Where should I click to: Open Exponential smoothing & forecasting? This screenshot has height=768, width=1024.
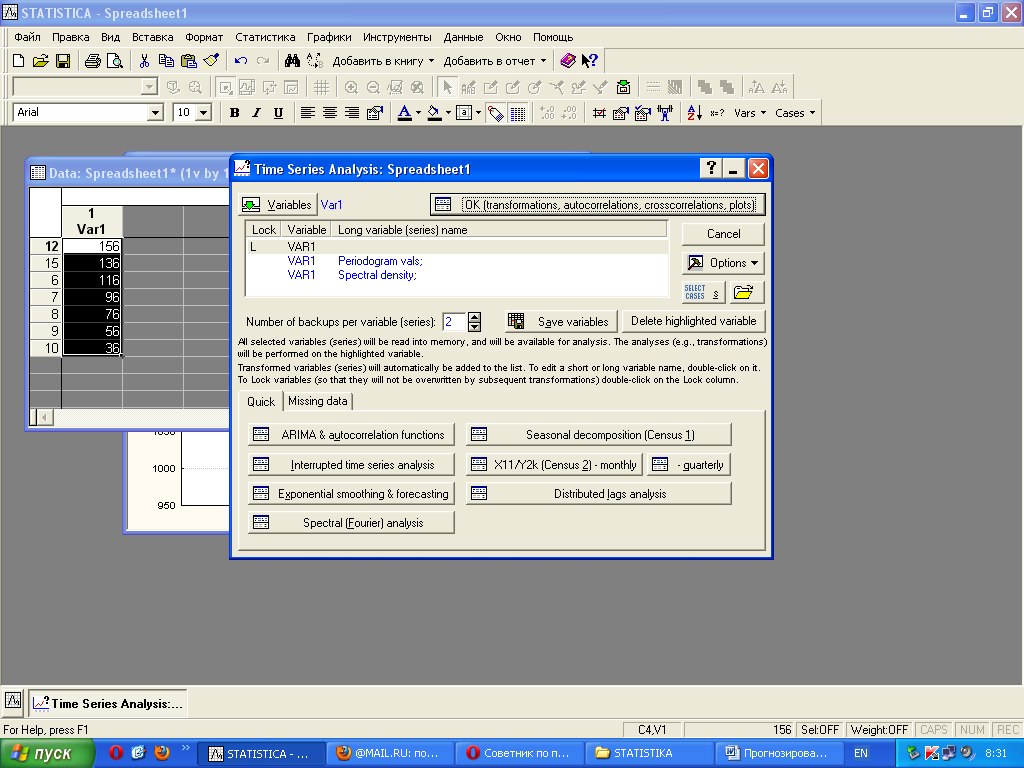(x=351, y=494)
